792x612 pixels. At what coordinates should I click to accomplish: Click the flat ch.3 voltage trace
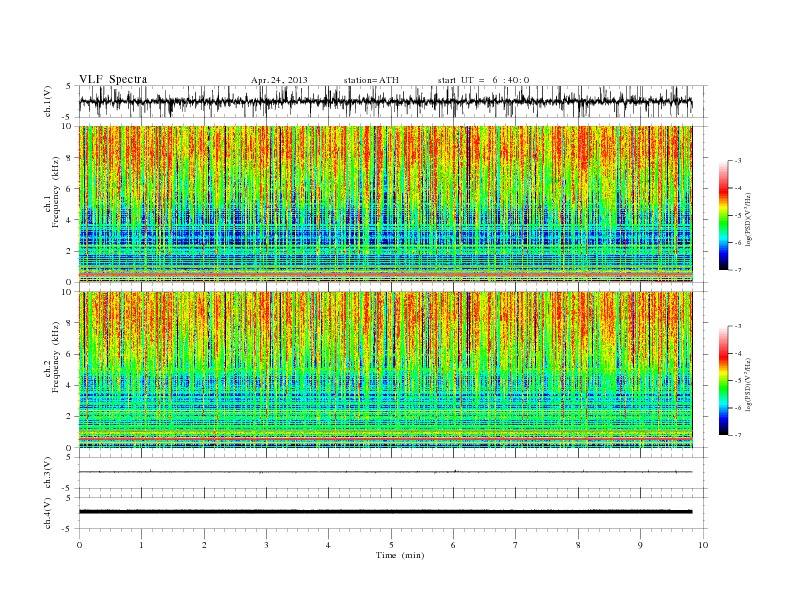click(x=385, y=472)
